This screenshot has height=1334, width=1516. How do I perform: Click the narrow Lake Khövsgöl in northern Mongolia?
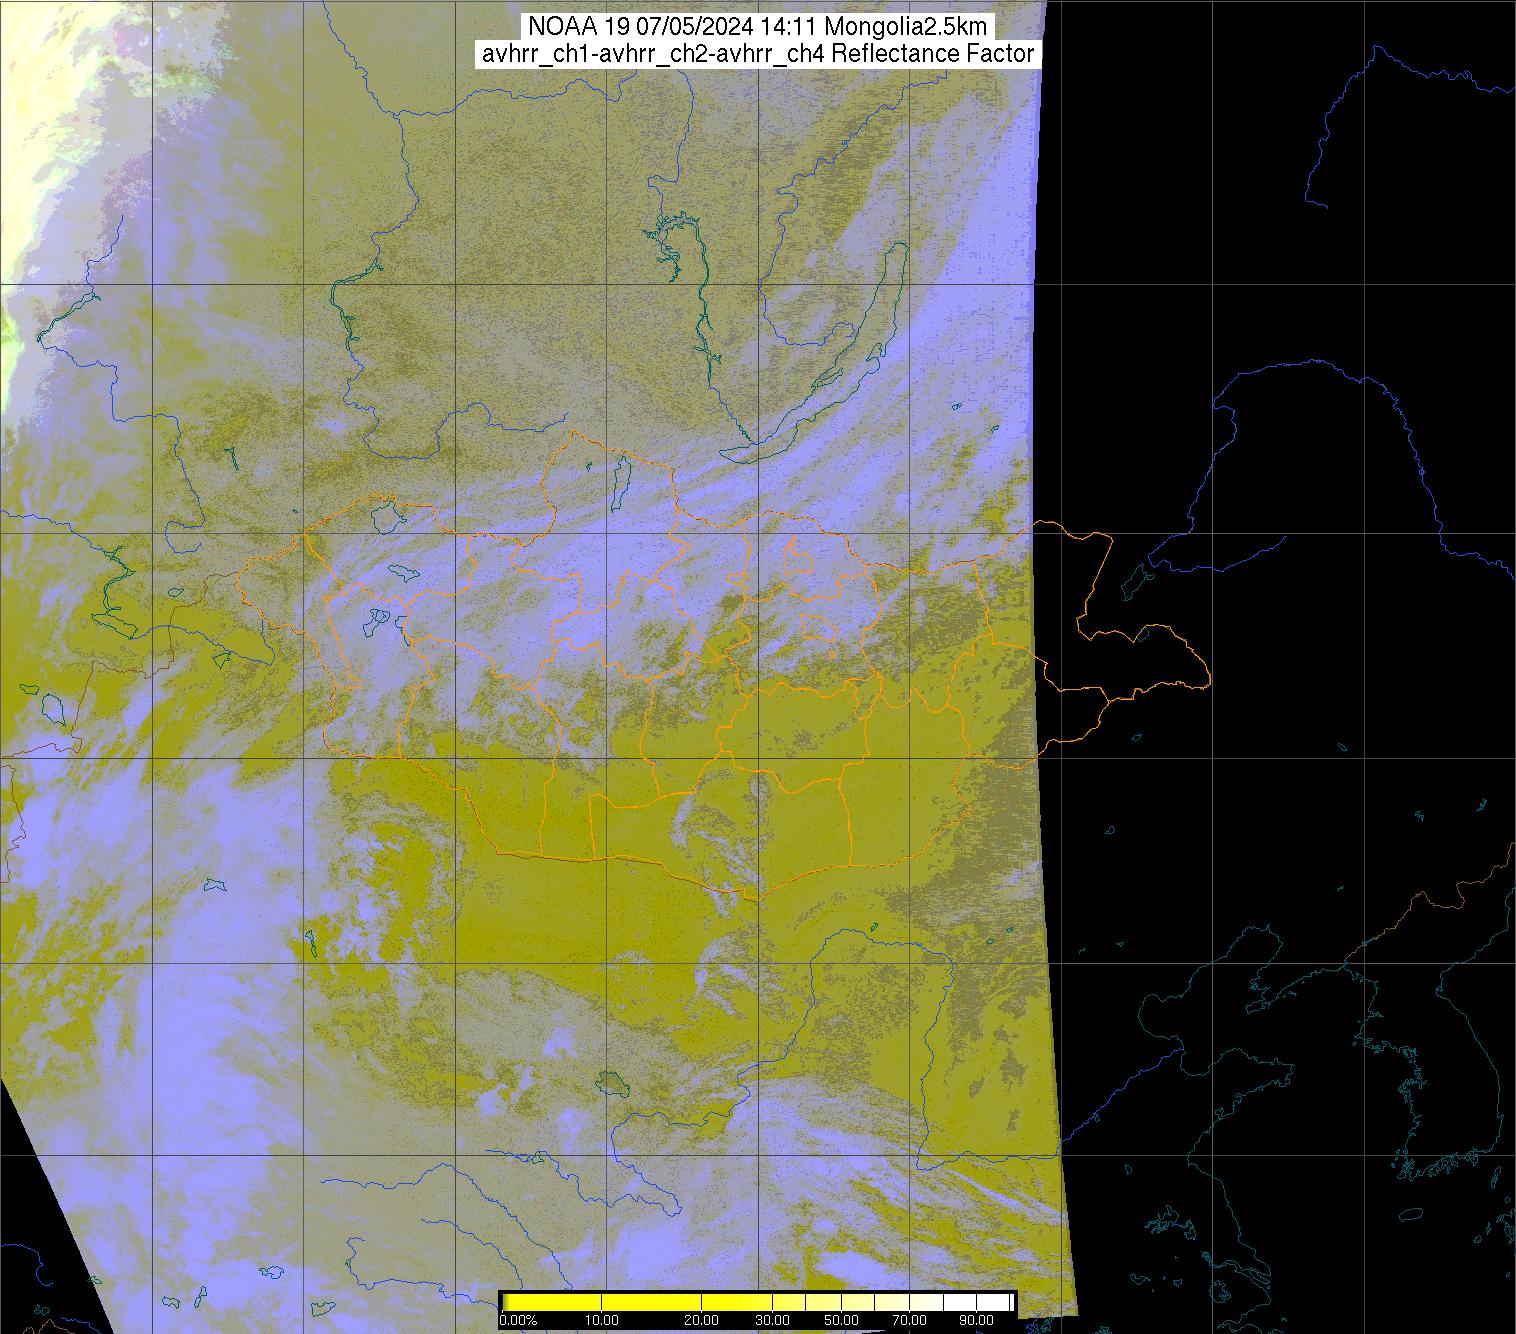click(x=620, y=480)
